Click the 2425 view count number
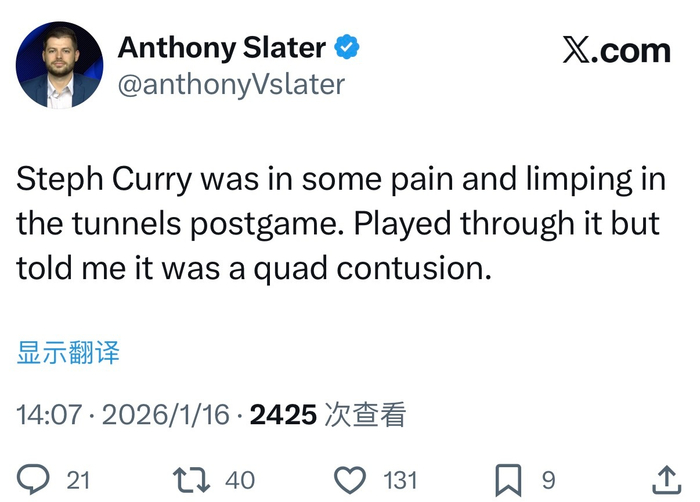The width and height of the screenshot is (700, 502). click(x=283, y=414)
